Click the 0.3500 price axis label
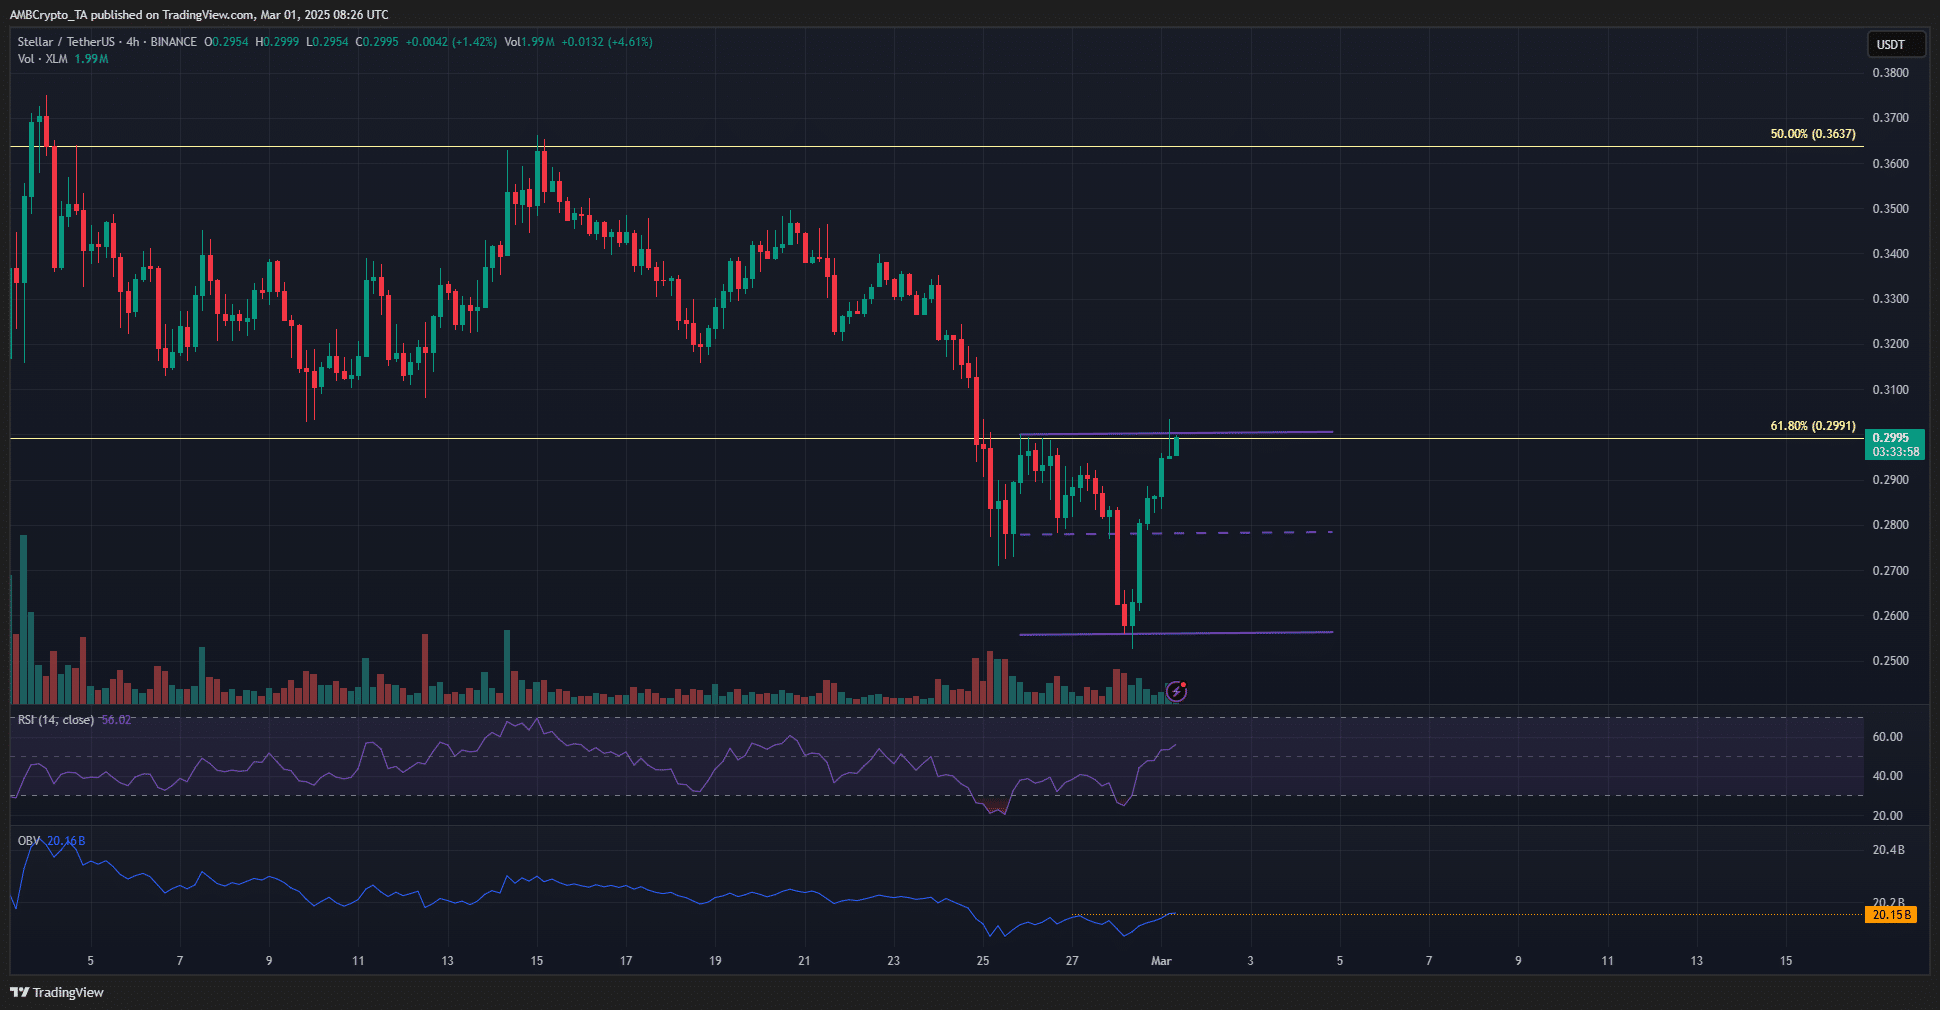The height and width of the screenshot is (1010, 1940). tap(1890, 209)
